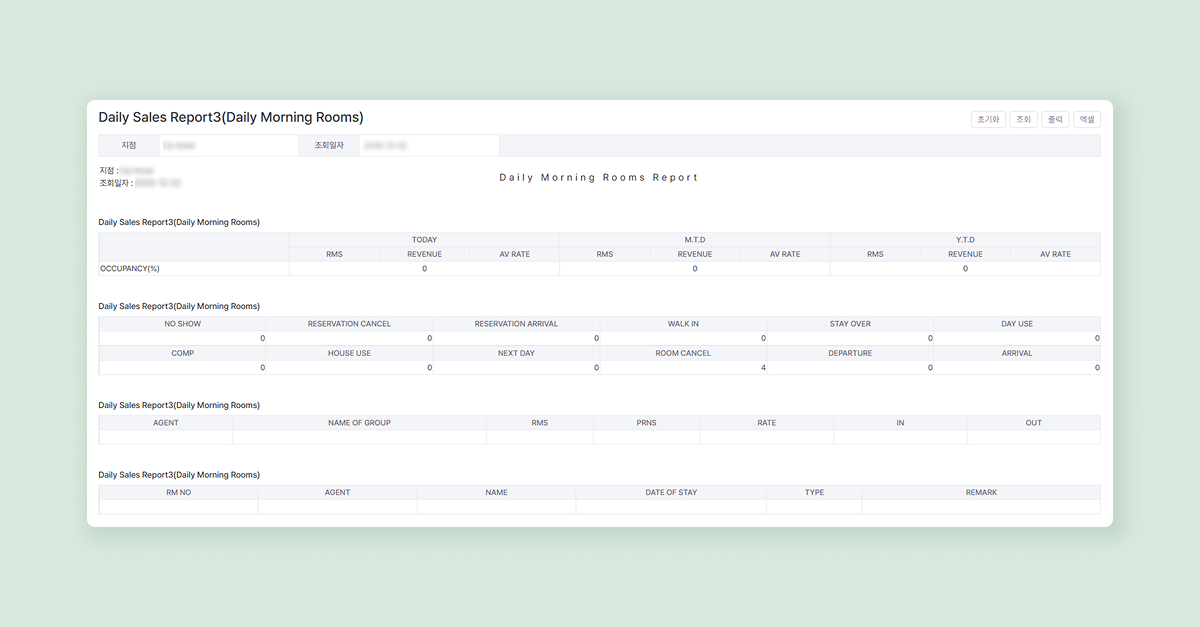Click the Y.T.D column group header
This screenshot has height=627, width=1200.
(965, 240)
